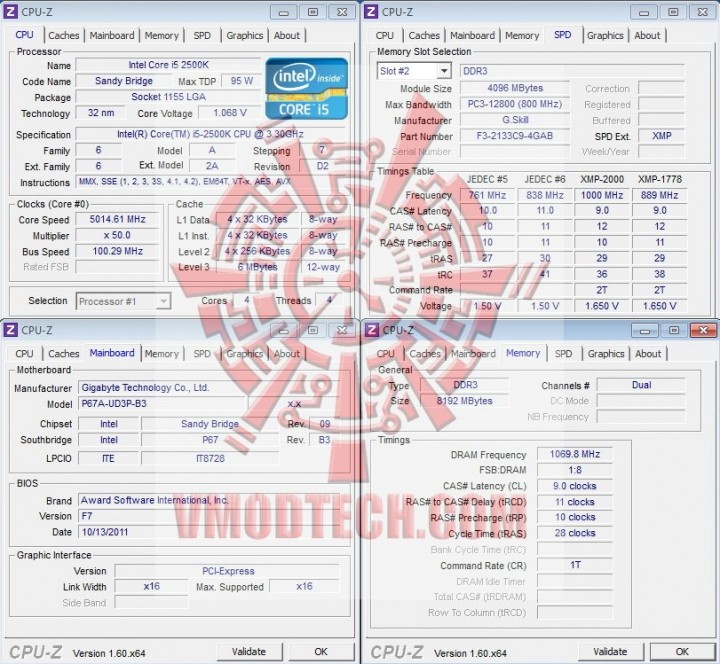Viewport: 720px width, 664px height.
Task: Close the top-right SPD CPU-Z window
Action: click(x=703, y=12)
